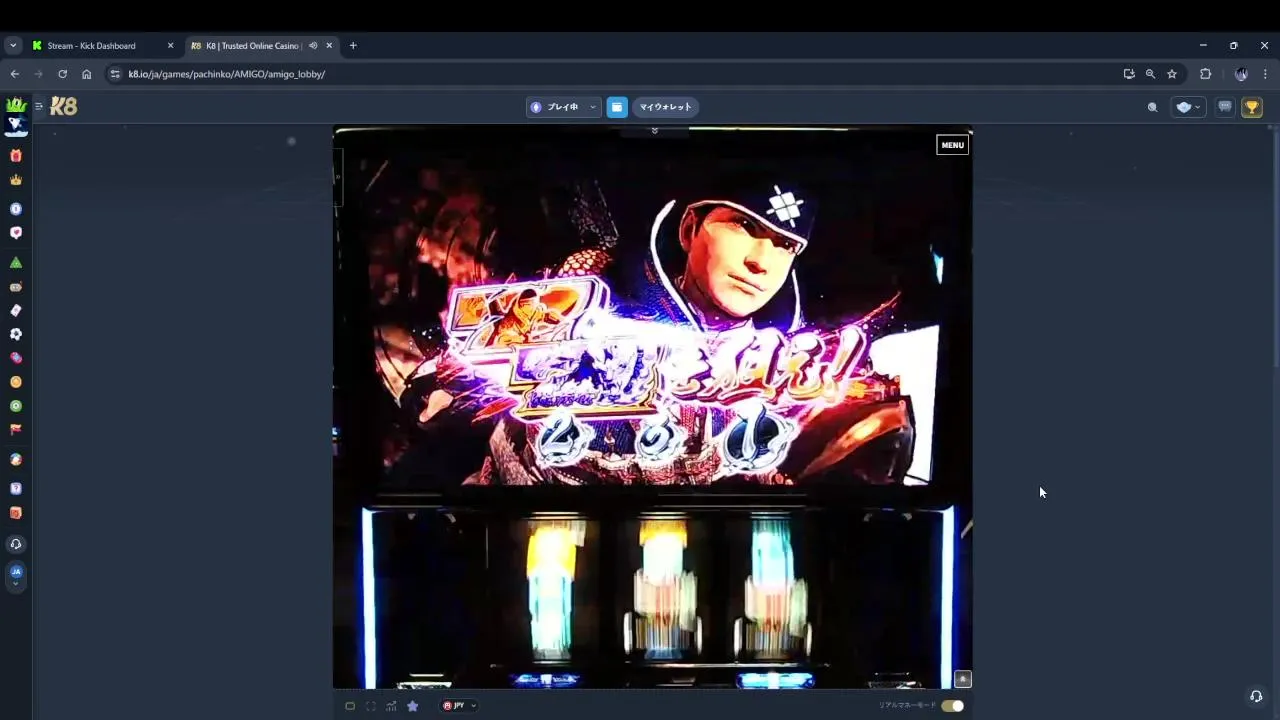
Task: Expand the プレイ中 dropdown
Action: click(563, 107)
